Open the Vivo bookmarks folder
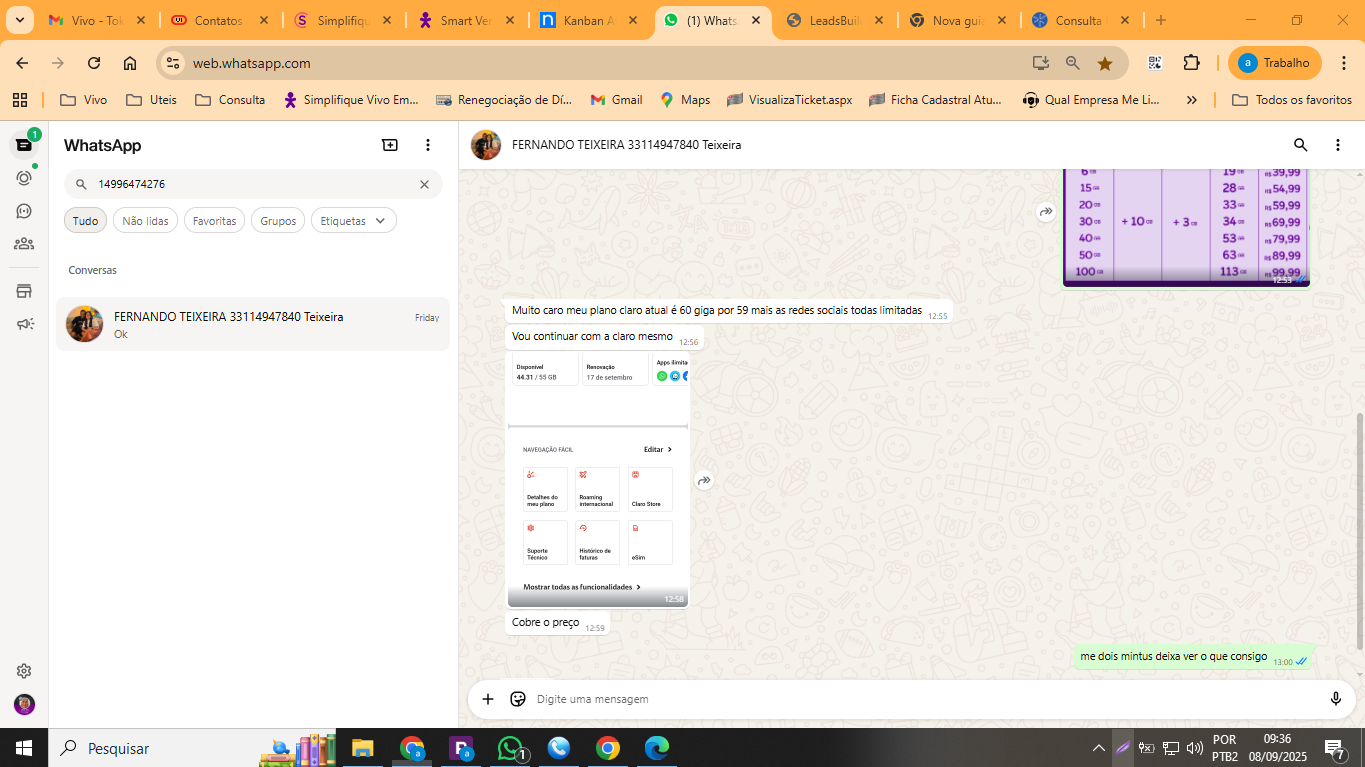 click(84, 100)
